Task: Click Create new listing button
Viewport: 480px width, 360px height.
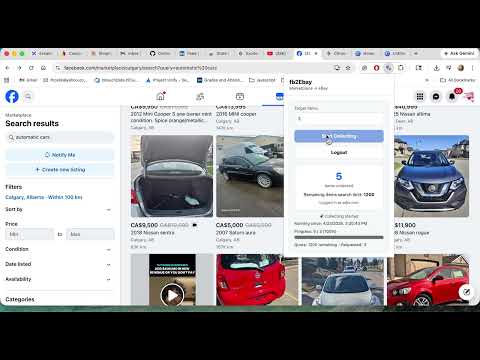Action: (x=60, y=170)
